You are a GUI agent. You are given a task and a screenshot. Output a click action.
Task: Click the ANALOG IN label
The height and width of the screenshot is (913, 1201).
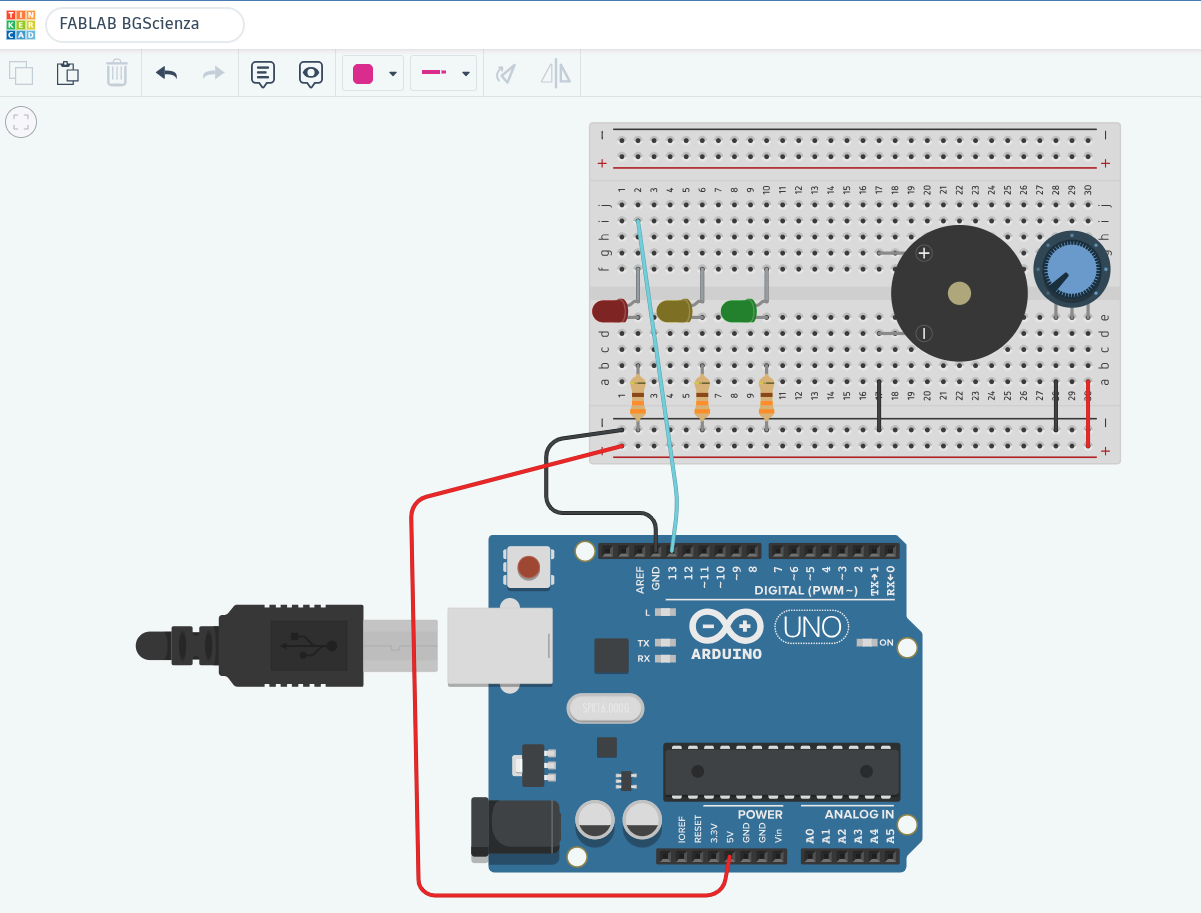[x=859, y=815]
